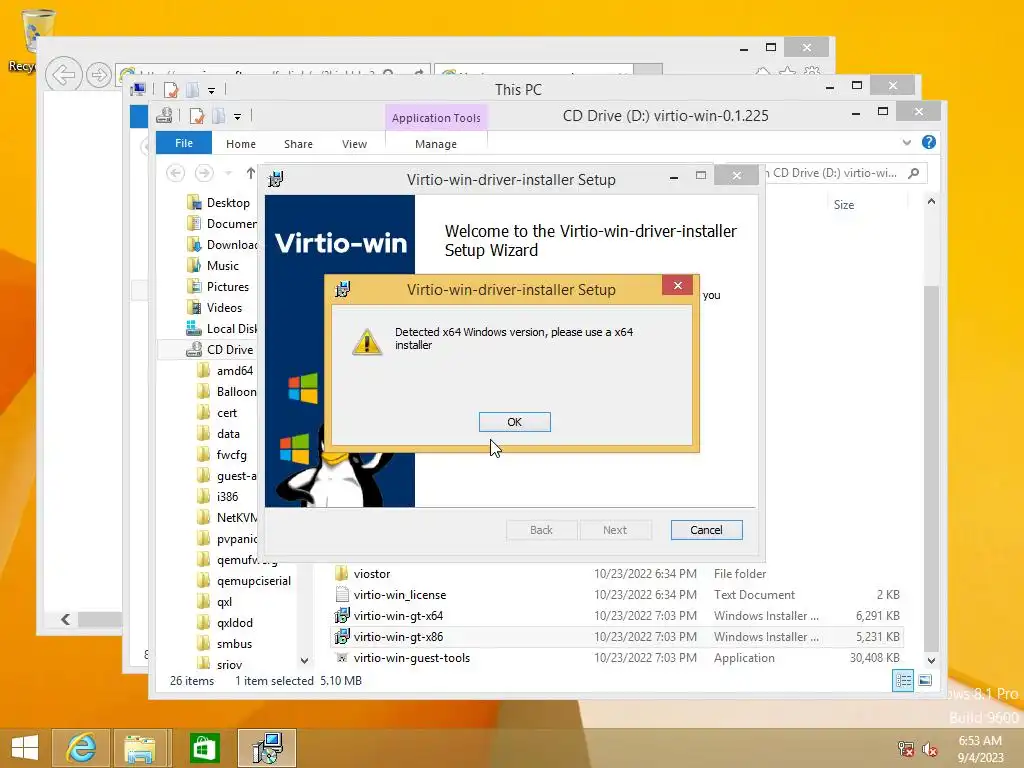The height and width of the screenshot is (768, 1024).
Task: Click OK in the x64 warning dialog
Action: 515,422
